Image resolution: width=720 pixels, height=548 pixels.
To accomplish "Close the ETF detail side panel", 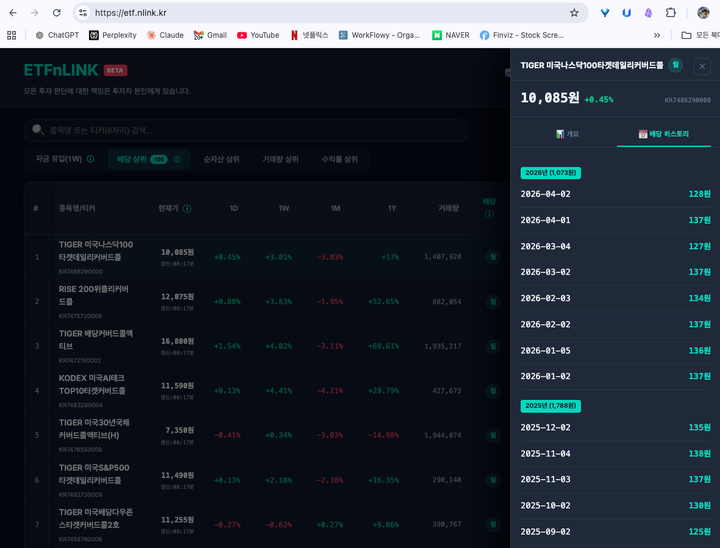I will pos(702,66).
